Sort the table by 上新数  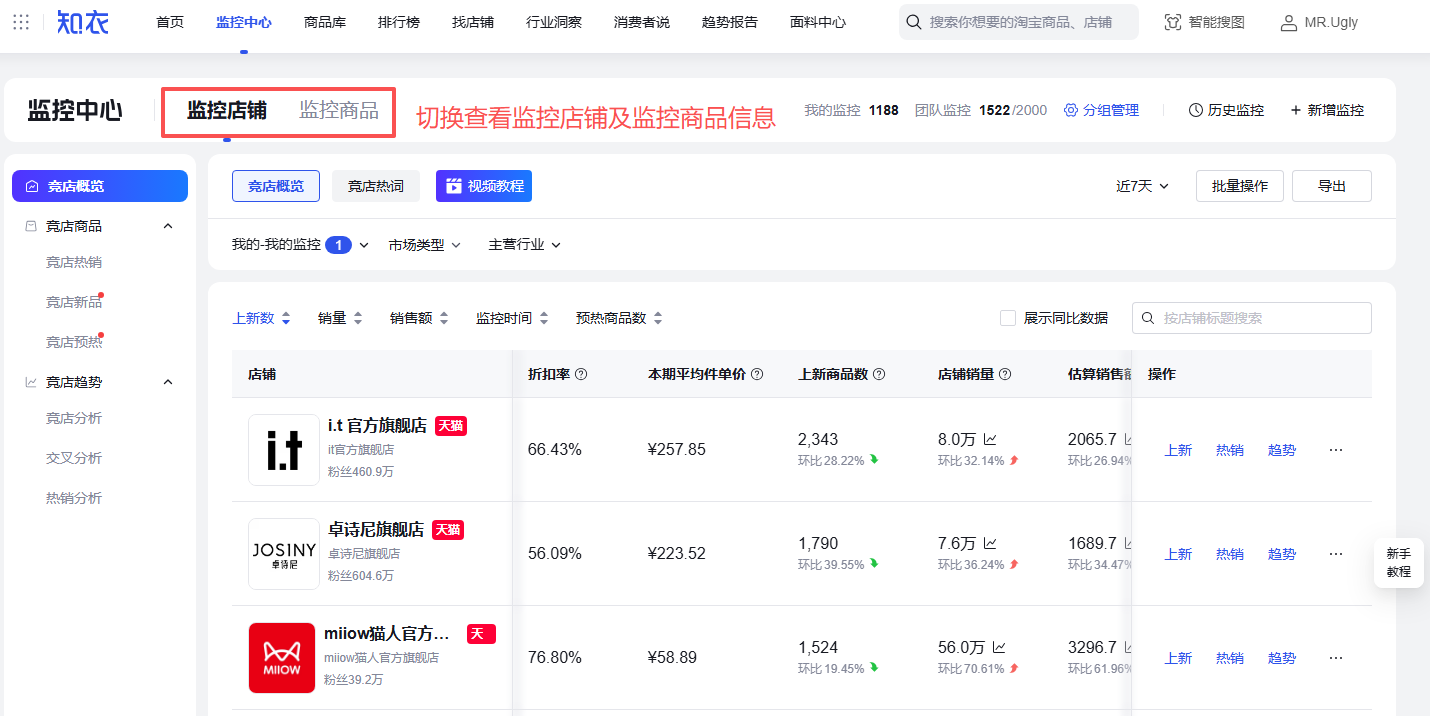[x=261, y=318]
